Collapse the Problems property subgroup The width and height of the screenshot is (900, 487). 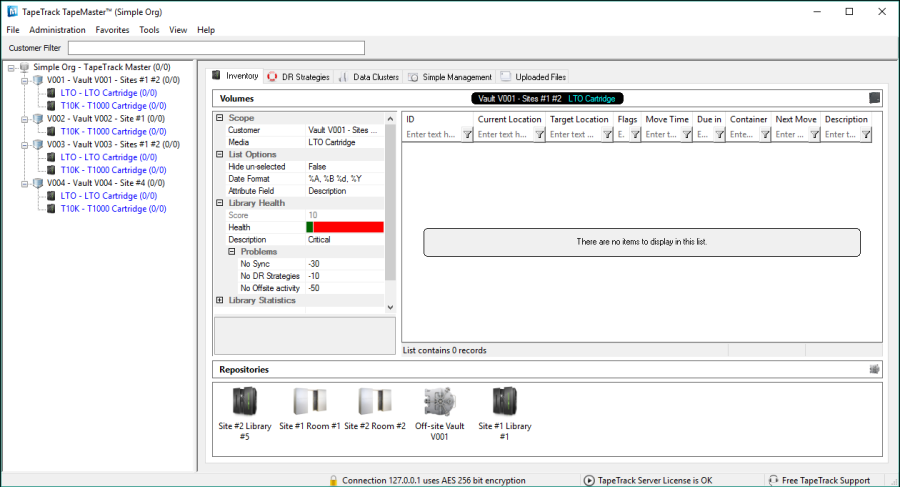(x=232, y=252)
